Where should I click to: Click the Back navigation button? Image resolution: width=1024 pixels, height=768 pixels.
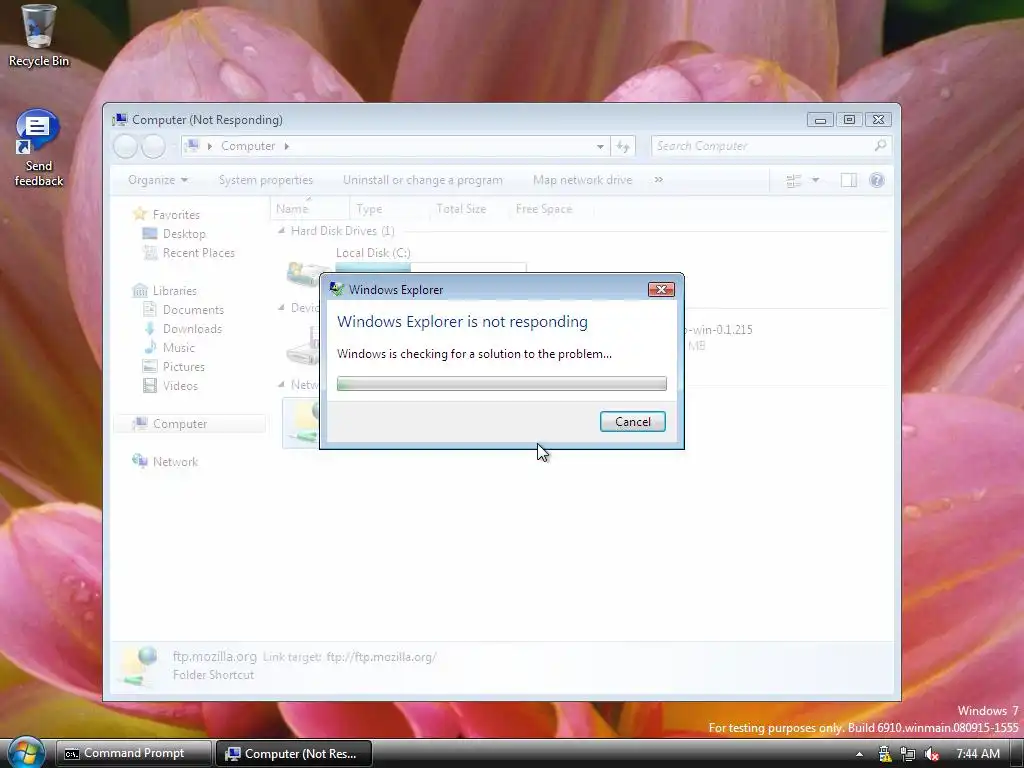pyautogui.click(x=125, y=146)
